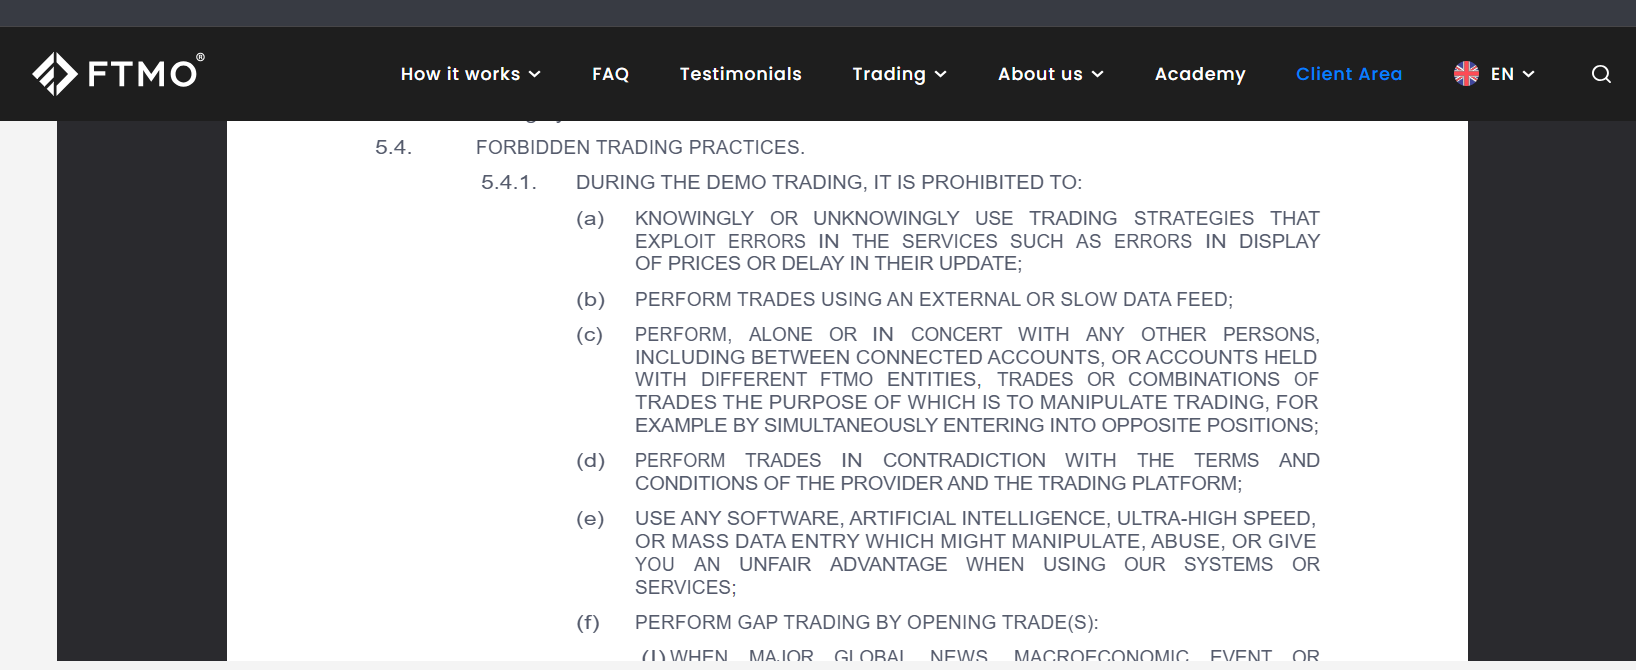Click the FTMO wordmark text in header
This screenshot has height=670, width=1636.
pos(143,74)
